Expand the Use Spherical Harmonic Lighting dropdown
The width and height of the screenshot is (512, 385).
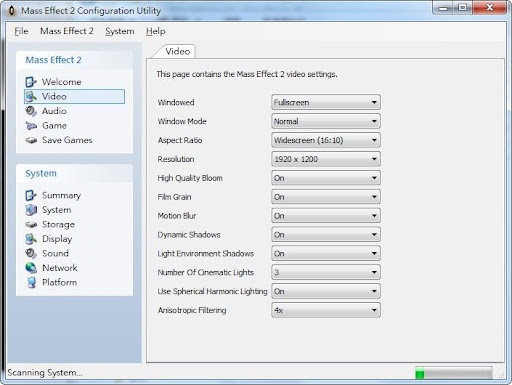pyautogui.click(x=326, y=291)
